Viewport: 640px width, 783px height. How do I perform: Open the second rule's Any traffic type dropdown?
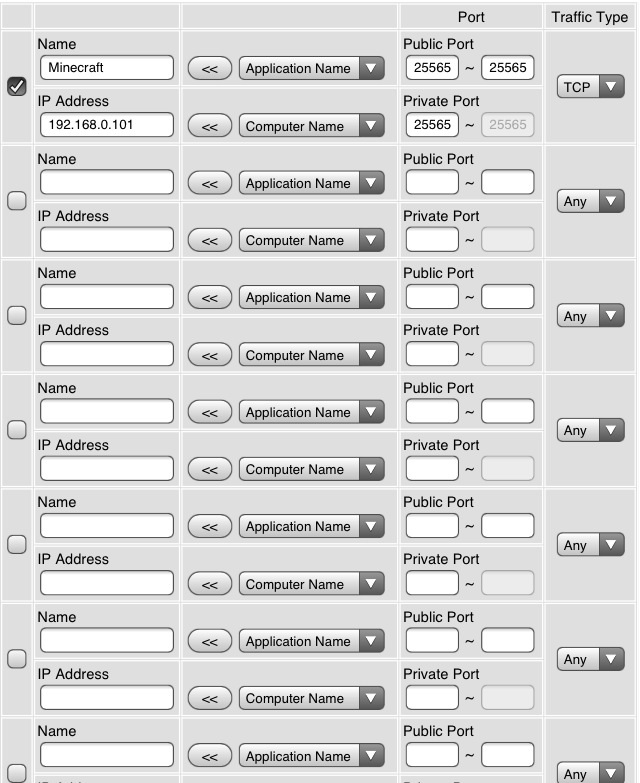coord(590,202)
